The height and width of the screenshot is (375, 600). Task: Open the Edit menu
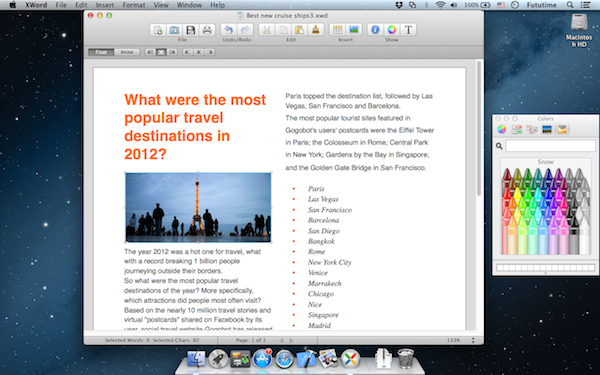coord(81,5)
